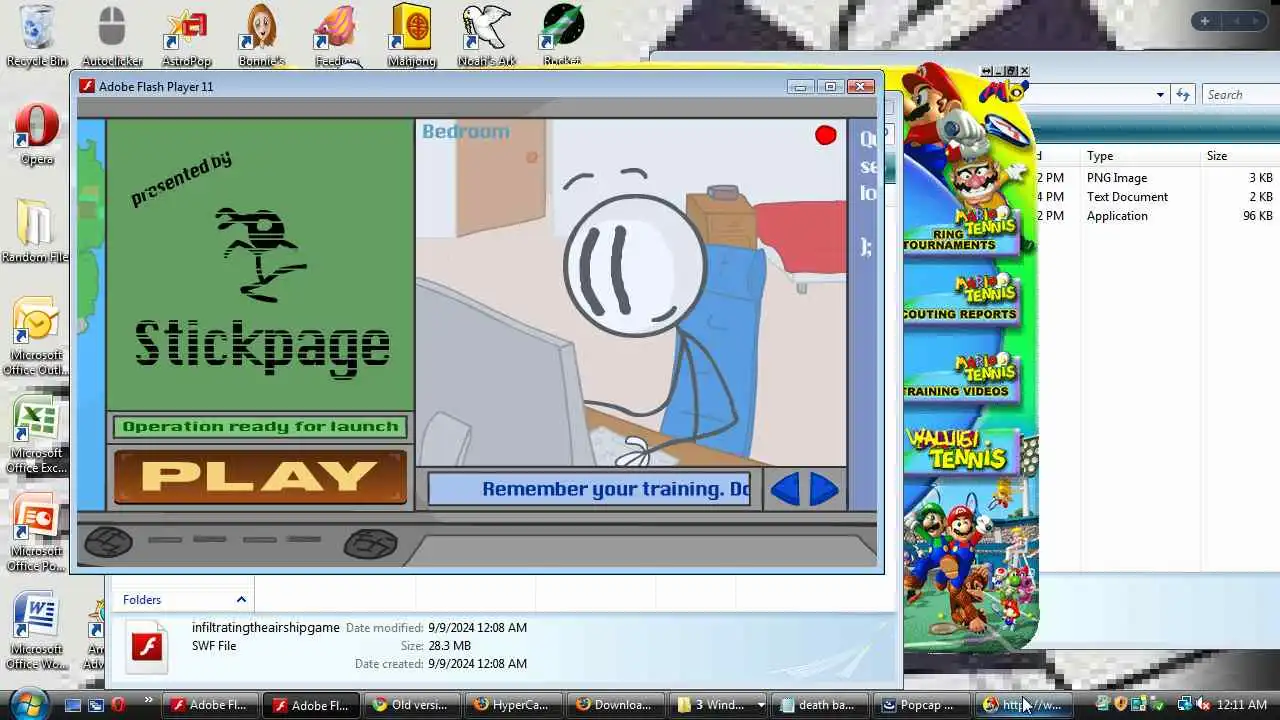
Task: Click the Search field in Explorer window
Action: [x=1240, y=95]
